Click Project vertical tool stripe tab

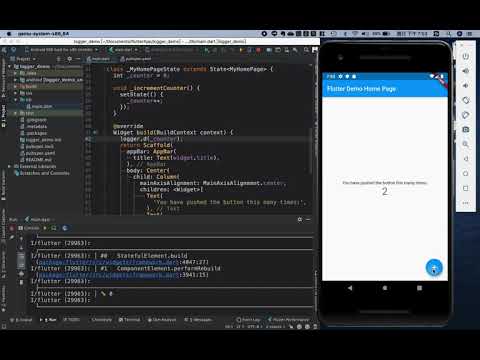click(x=4, y=116)
